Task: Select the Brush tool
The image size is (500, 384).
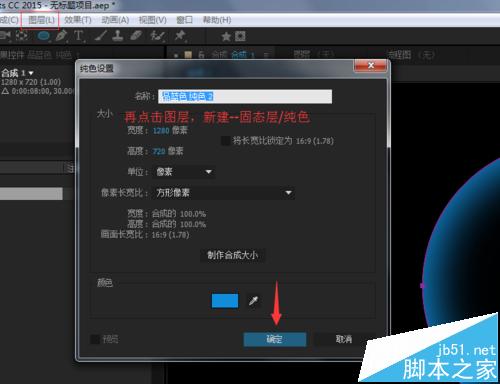Action: point(101,35)
